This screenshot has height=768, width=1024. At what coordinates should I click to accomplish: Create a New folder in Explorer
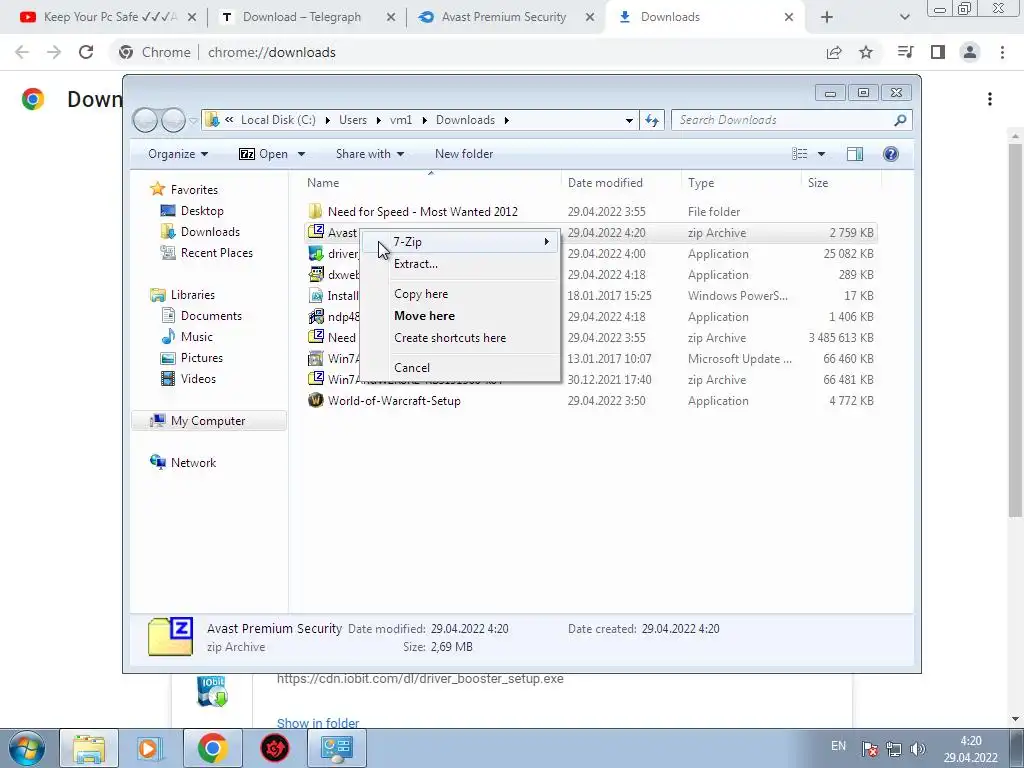(x=464, y=154)
